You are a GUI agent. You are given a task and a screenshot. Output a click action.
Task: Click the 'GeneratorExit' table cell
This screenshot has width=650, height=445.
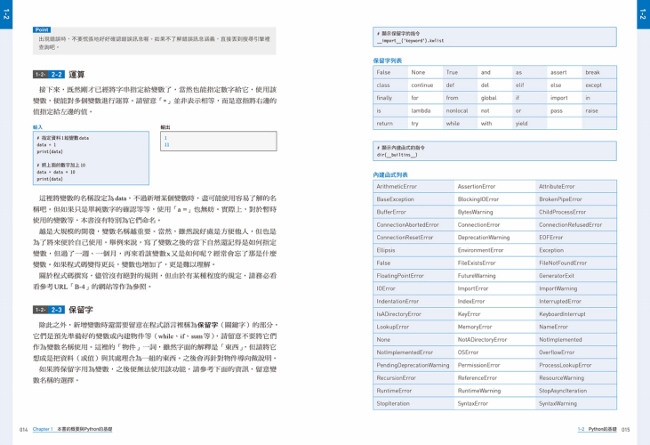click(x=576, y=276)
